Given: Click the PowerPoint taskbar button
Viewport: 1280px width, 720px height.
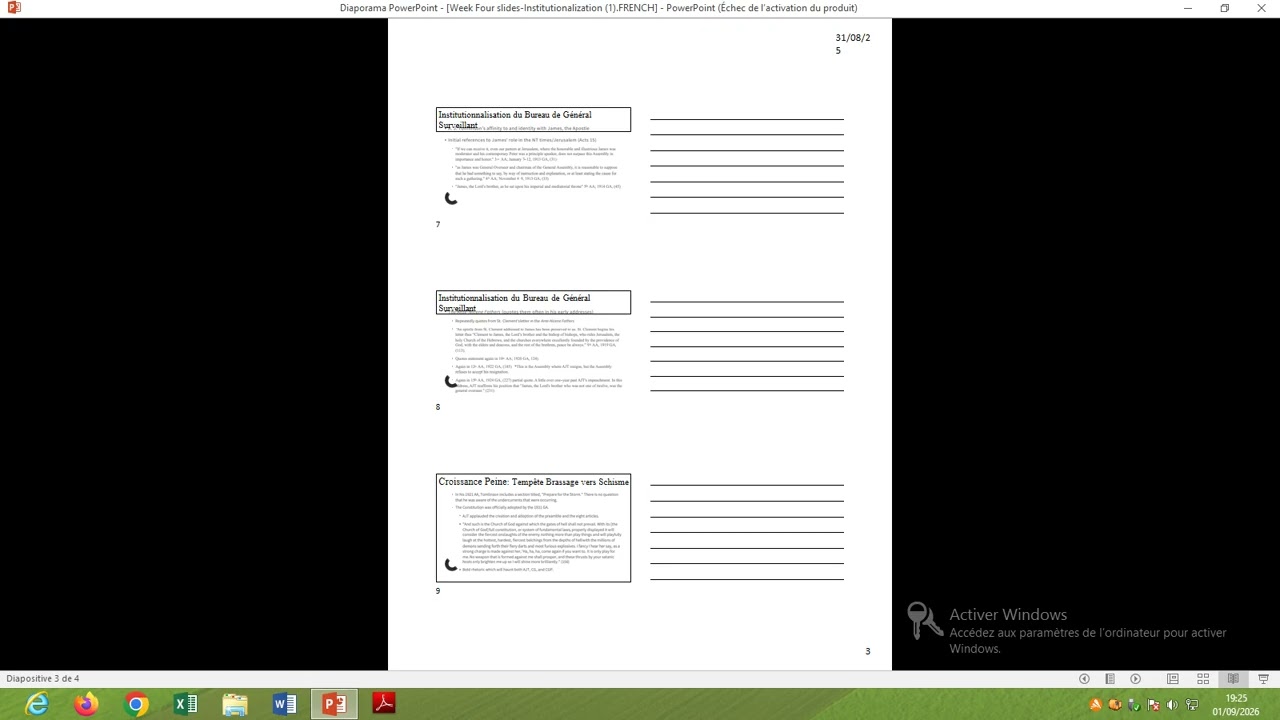Looking at the screenshot, I should [334, 704].
